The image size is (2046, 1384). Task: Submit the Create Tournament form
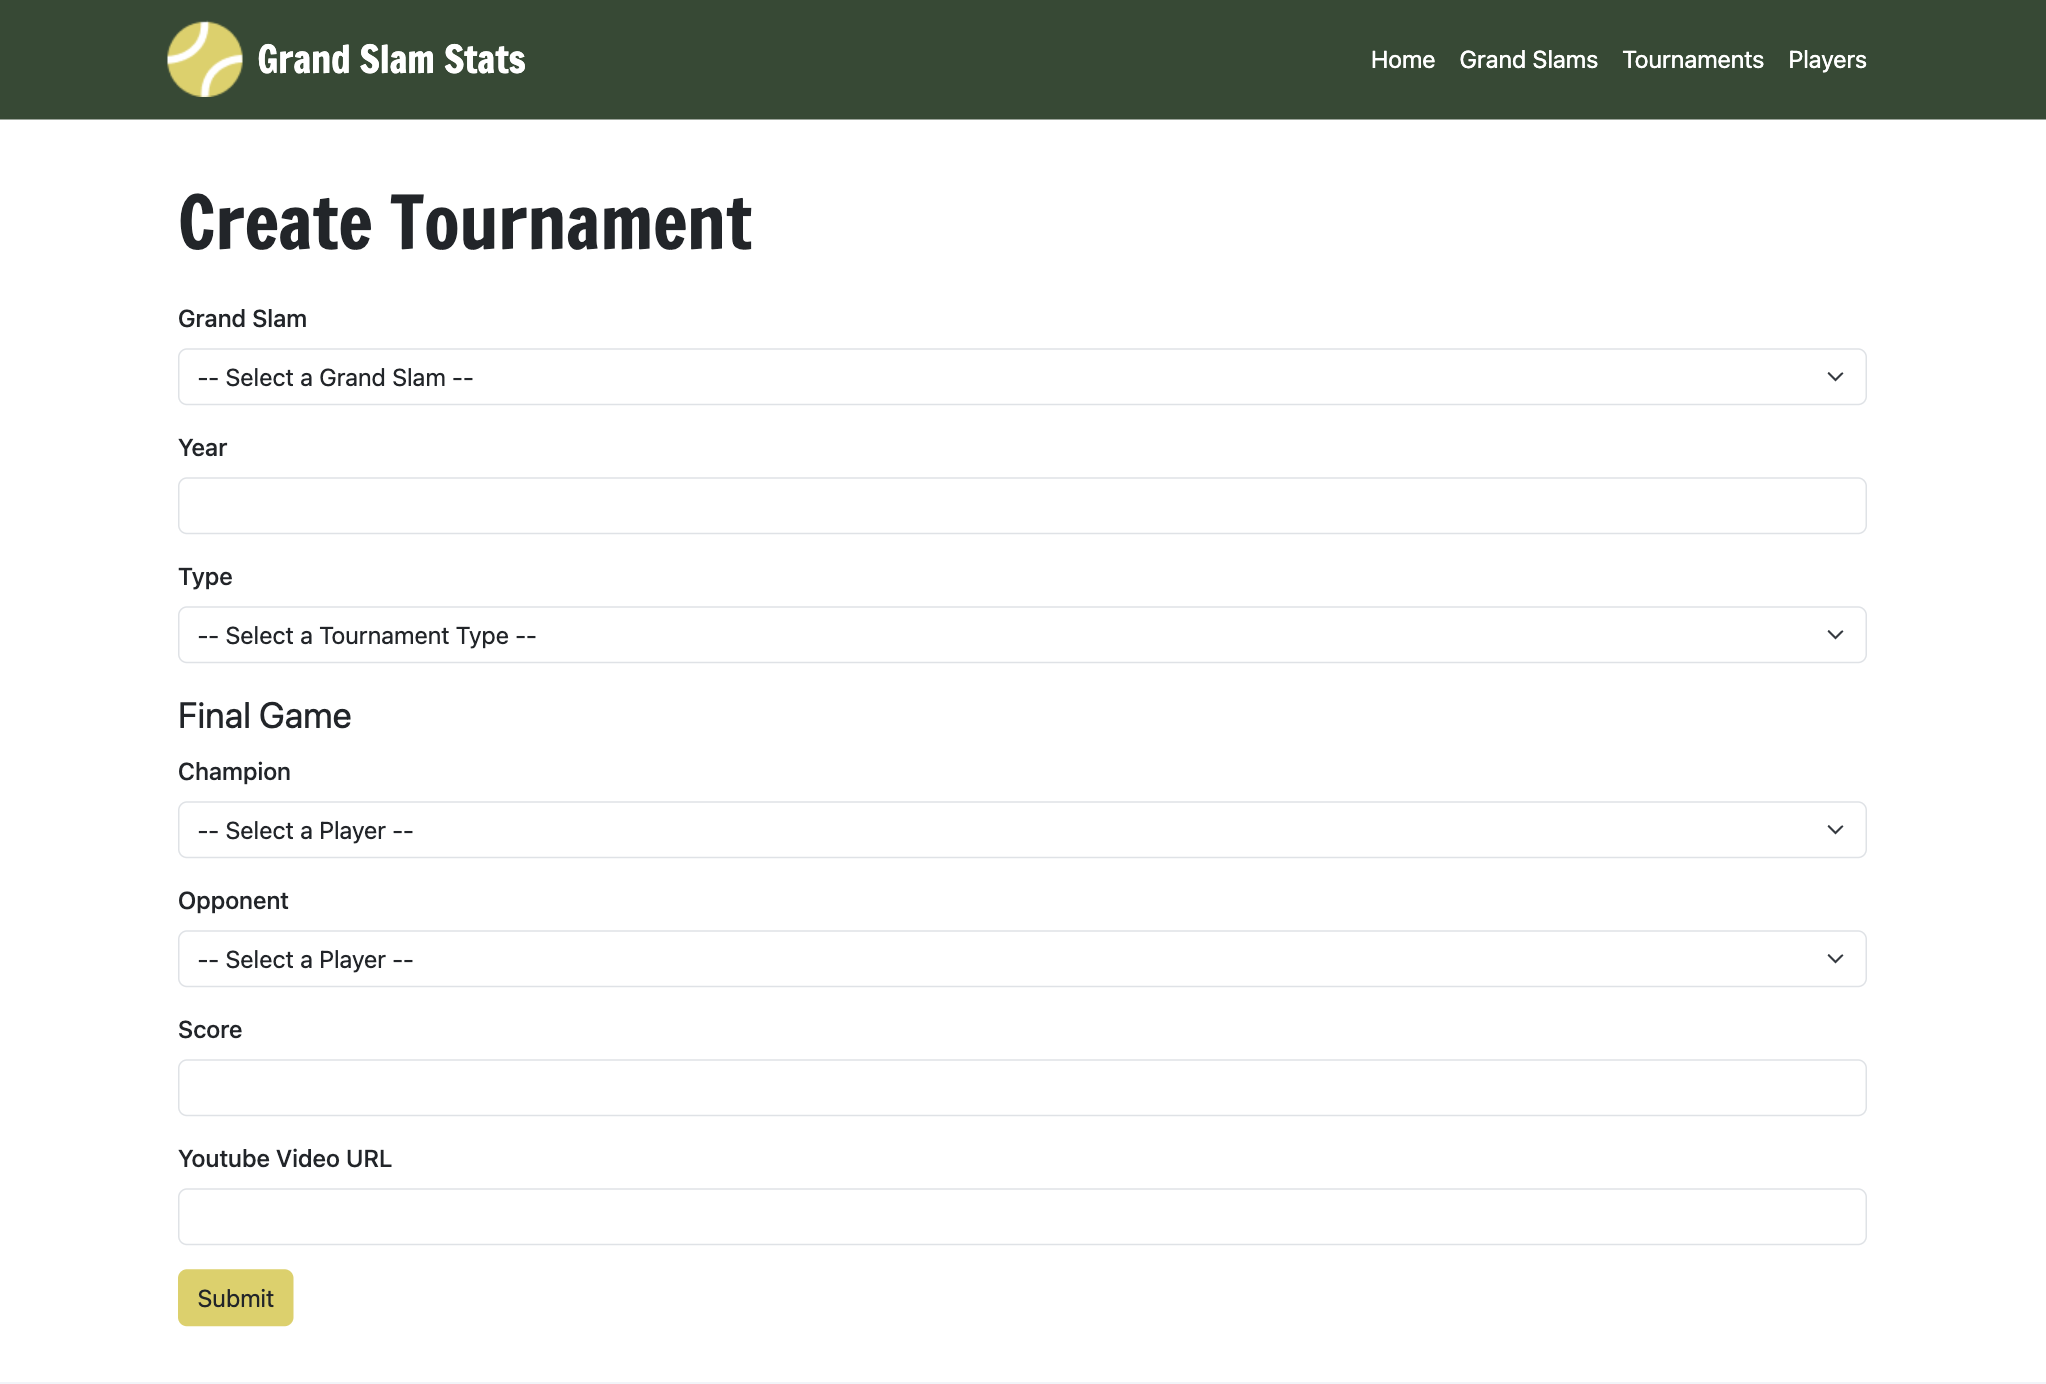coord(235,1297)
